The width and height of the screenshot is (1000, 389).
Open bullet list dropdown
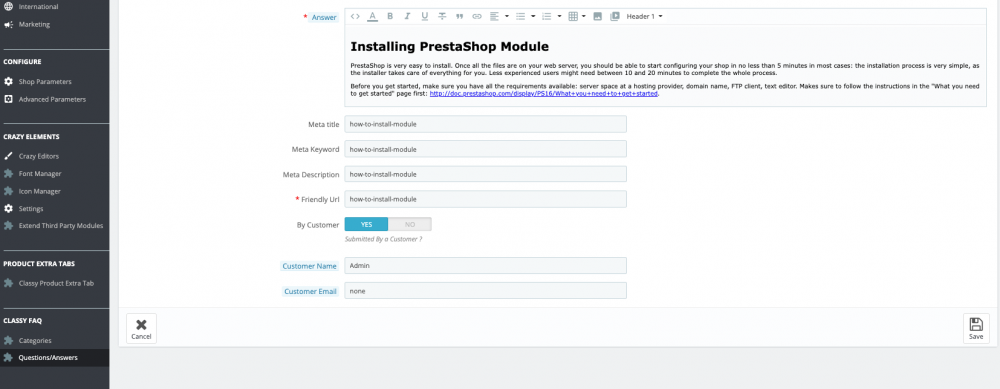525,17
